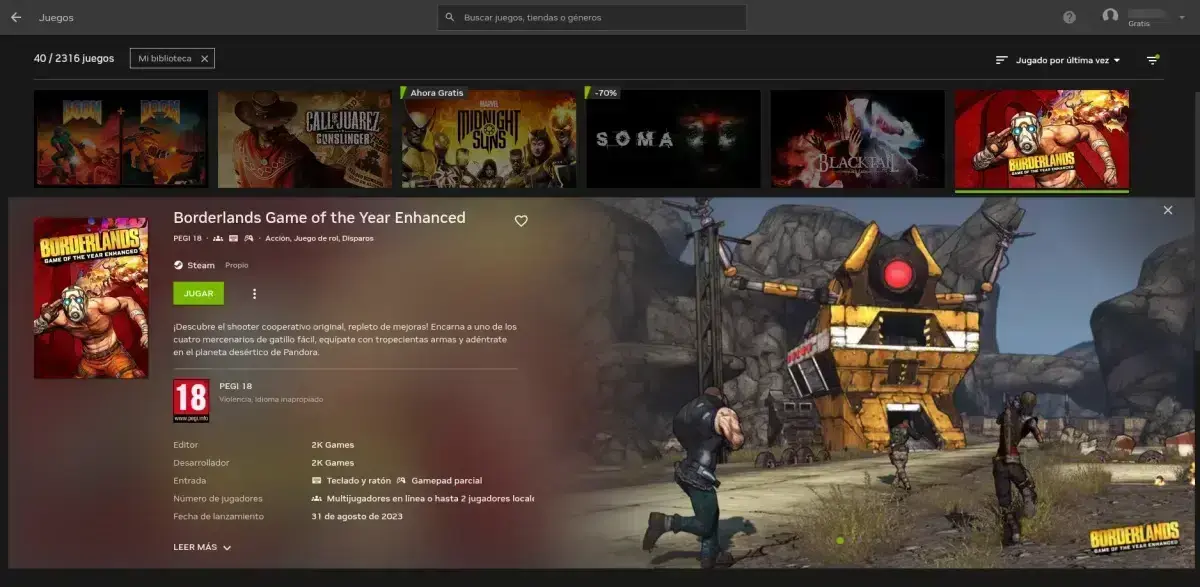The image size is (1200, 587).
Task: Click the Borderlands Game of the Year Enhanced title
Action: coord(319,217)
